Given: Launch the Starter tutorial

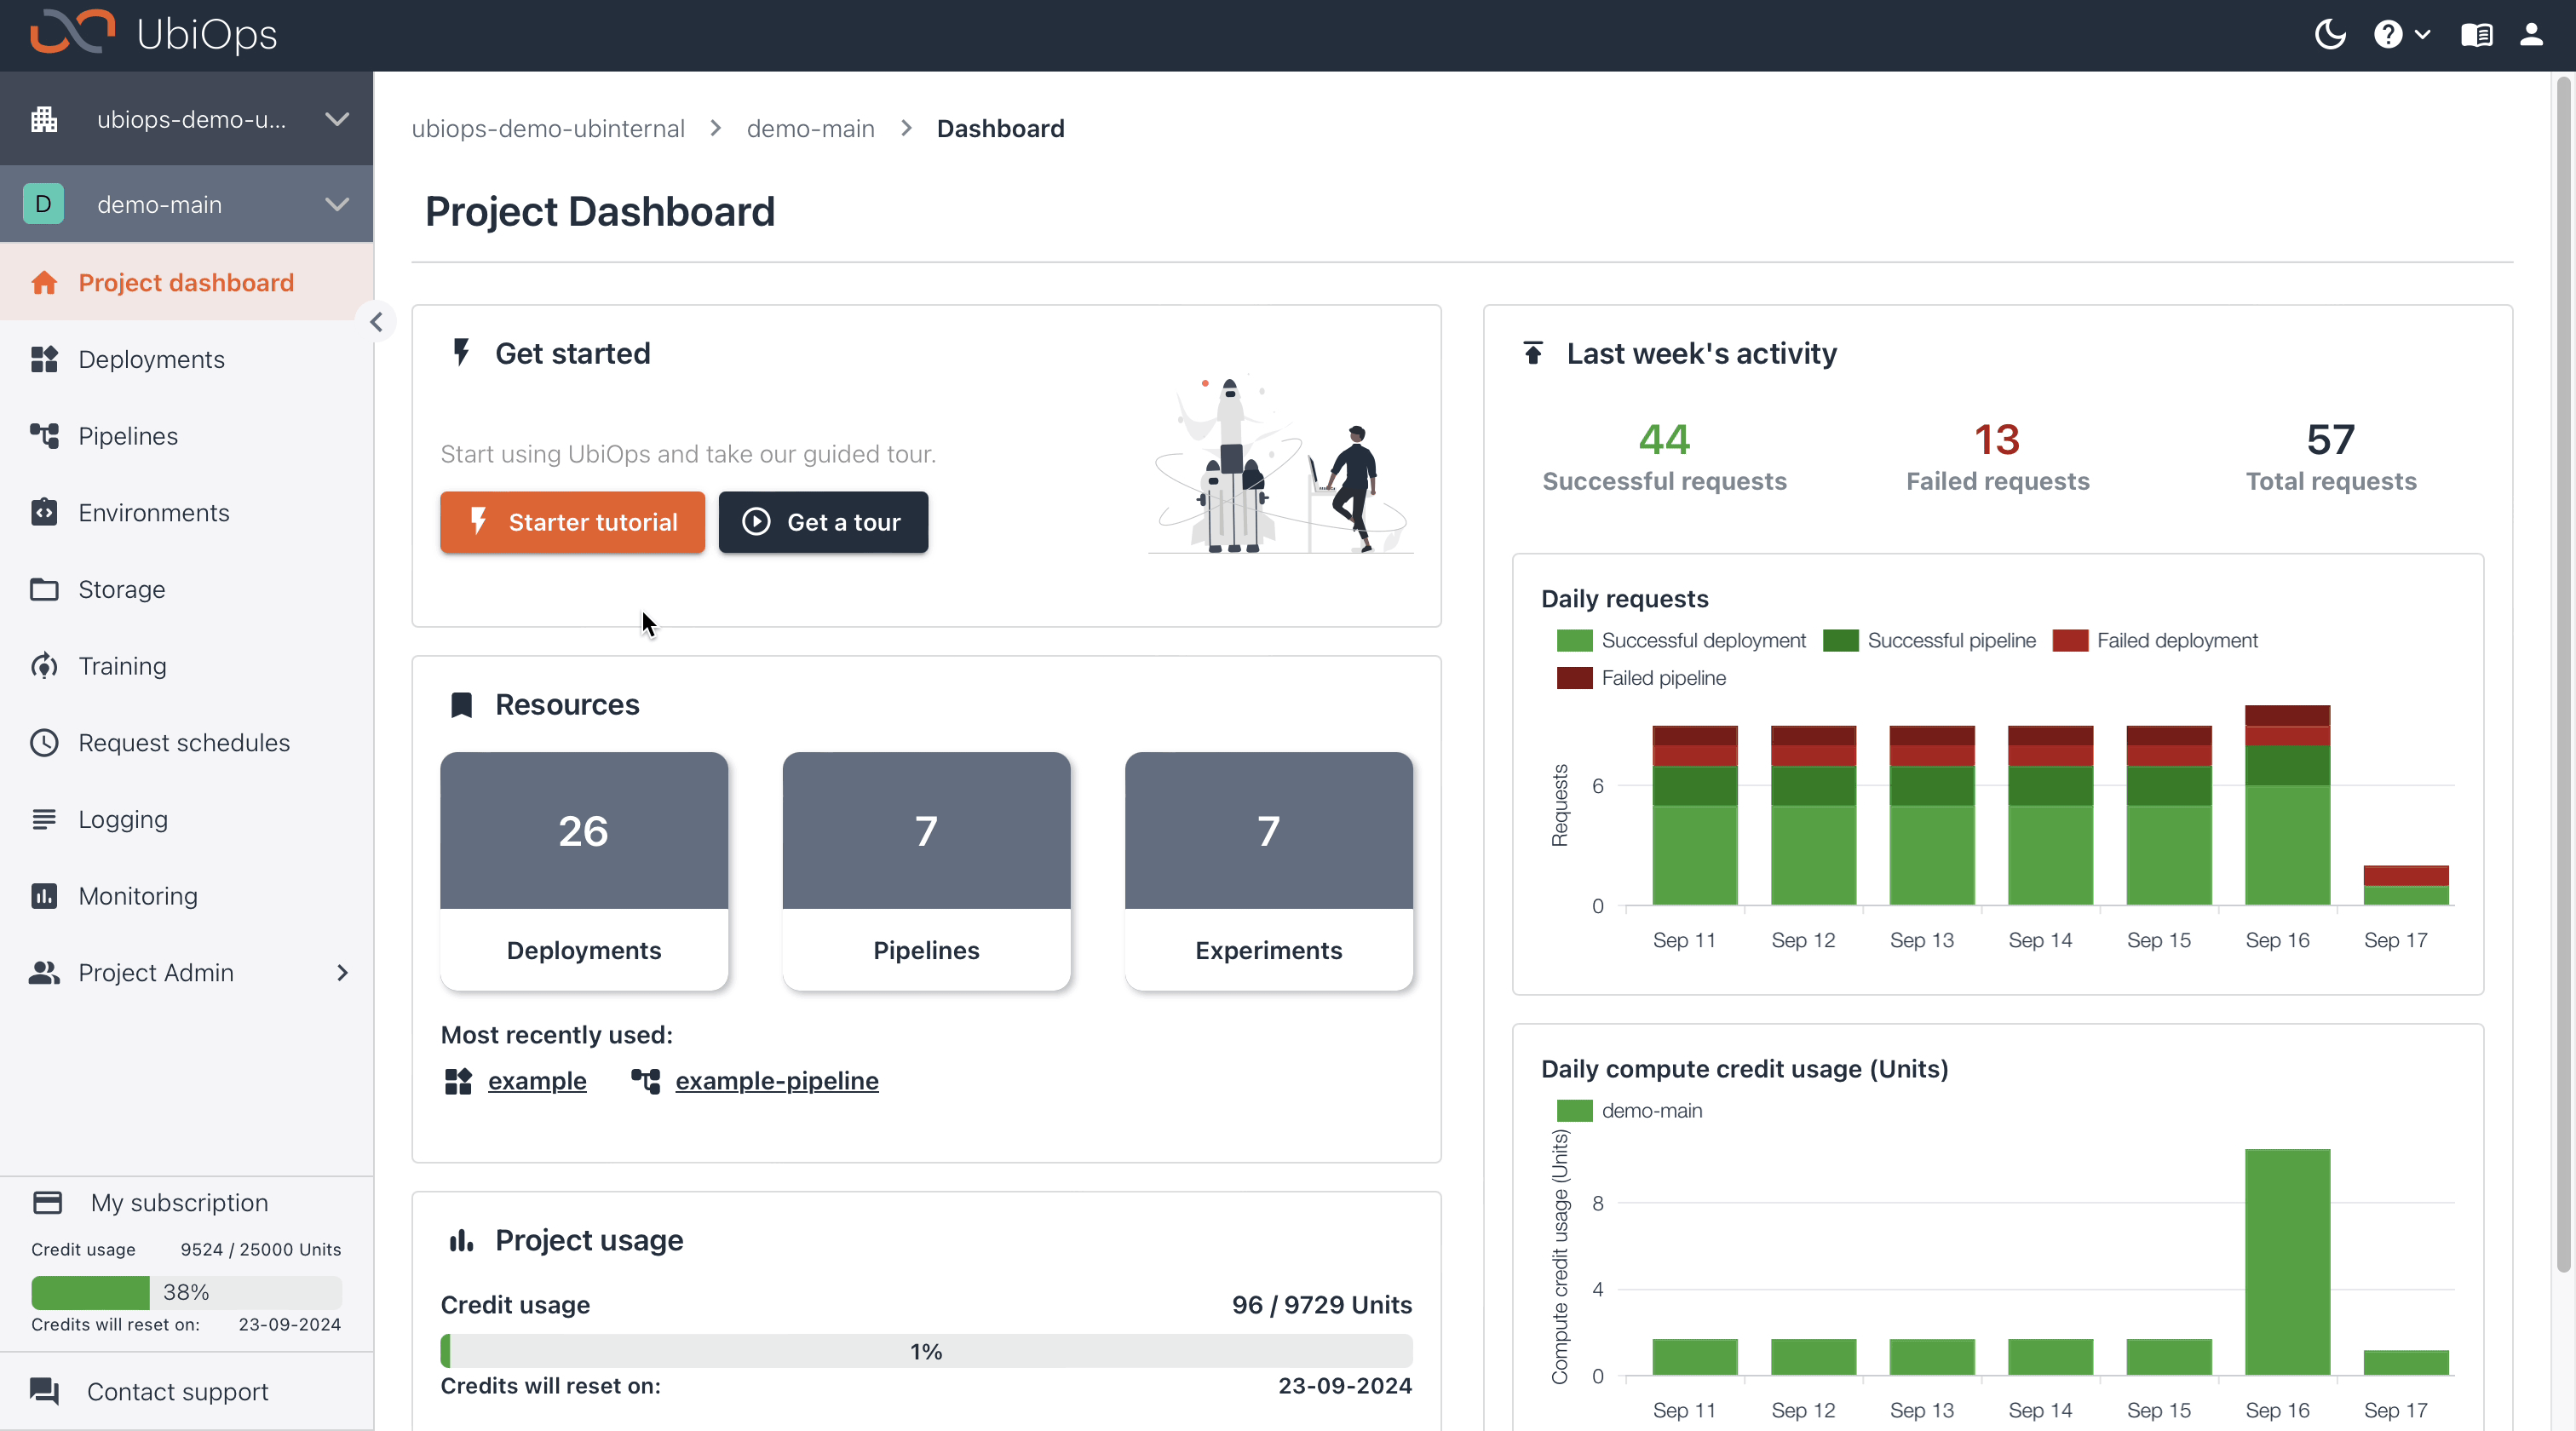Looking at the screenshot, I should coord(572,521).
